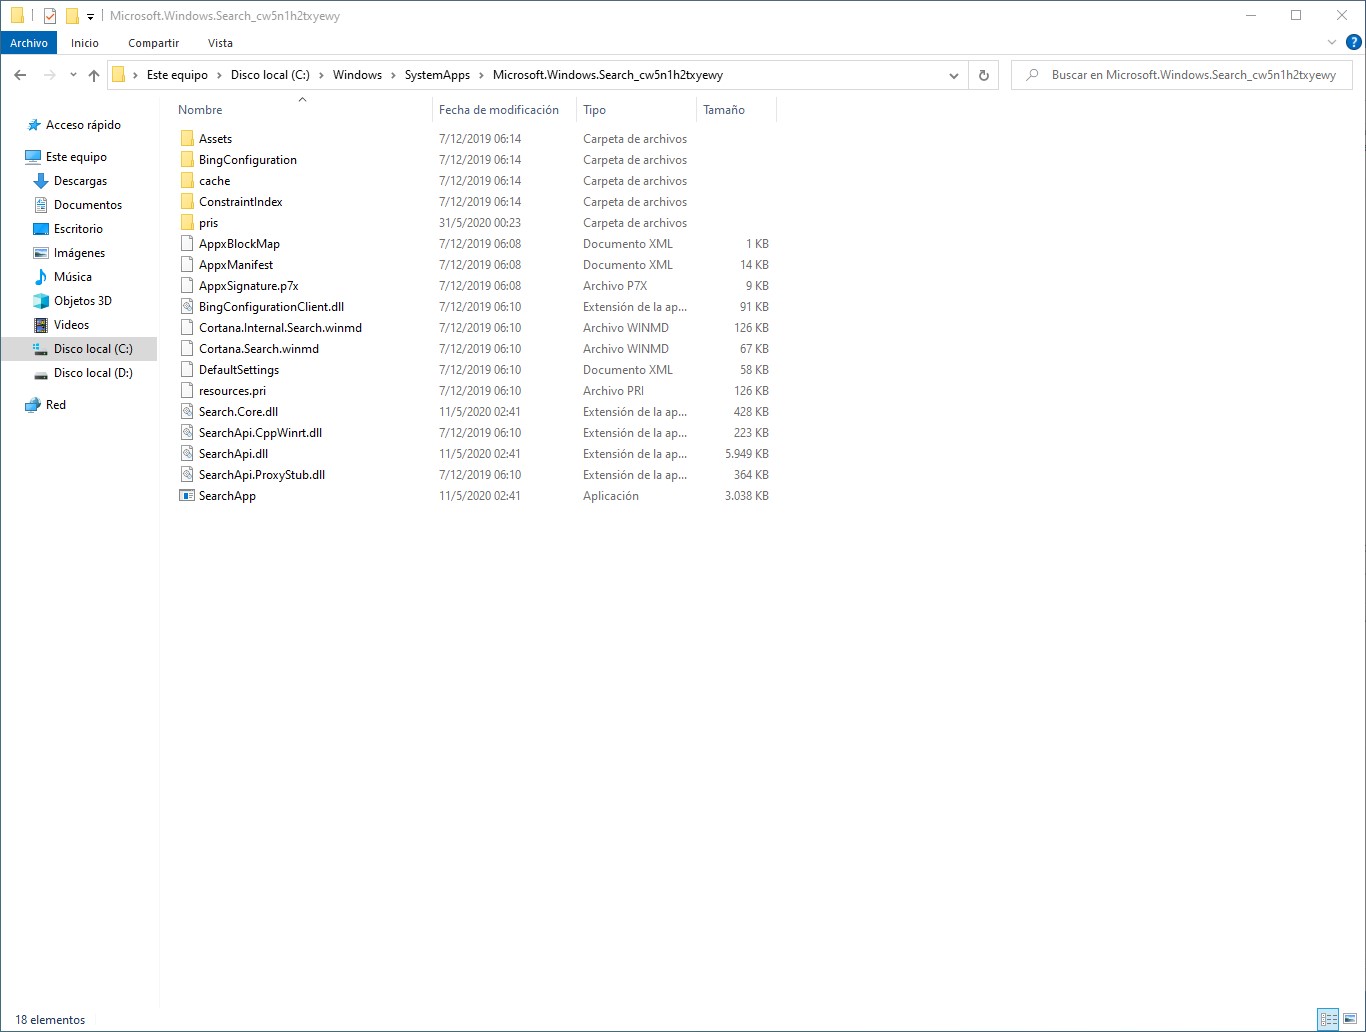Open Videos in the sidebar

point(71,325)
